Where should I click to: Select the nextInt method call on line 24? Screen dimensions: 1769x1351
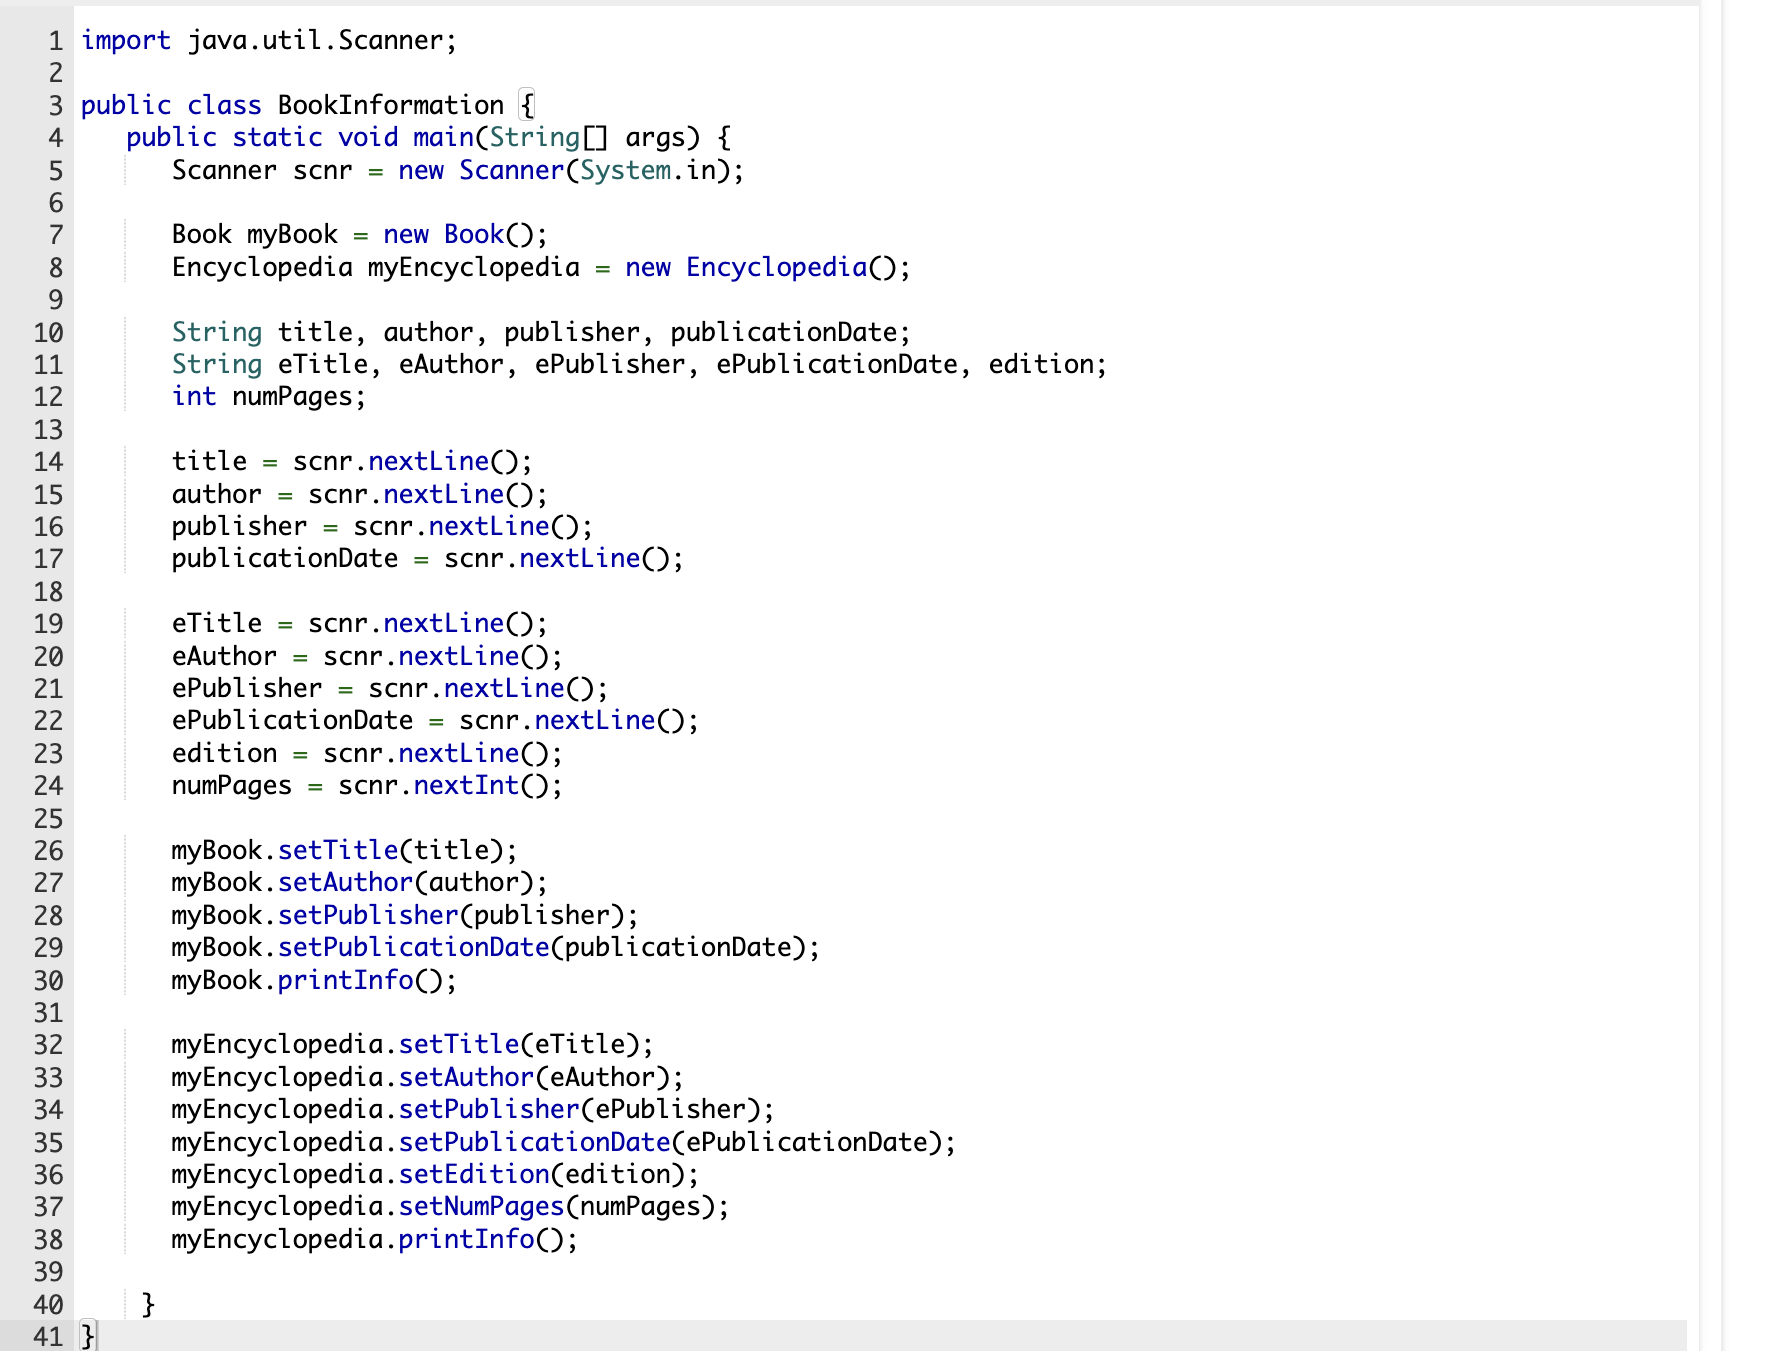pos(467,786)
